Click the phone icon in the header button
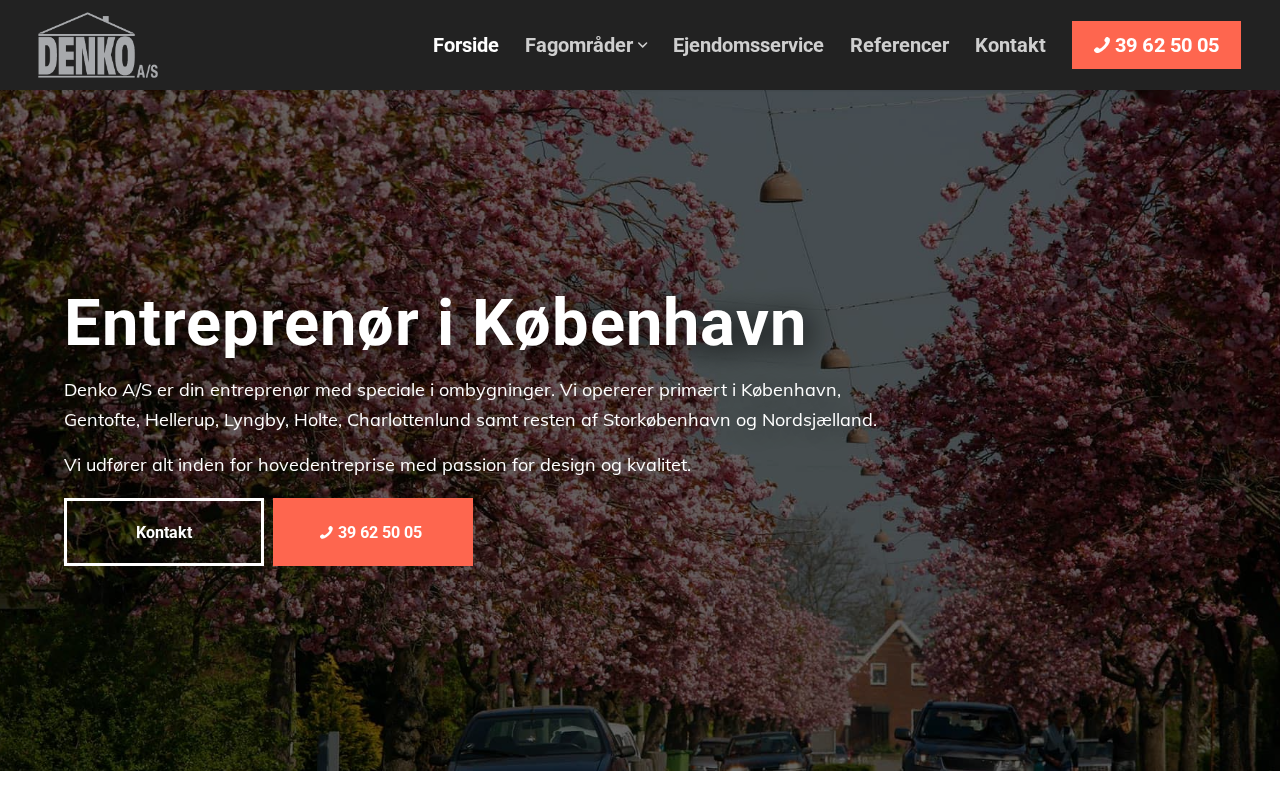Viewport: 1280px width, 800px height. [1102, 45]
